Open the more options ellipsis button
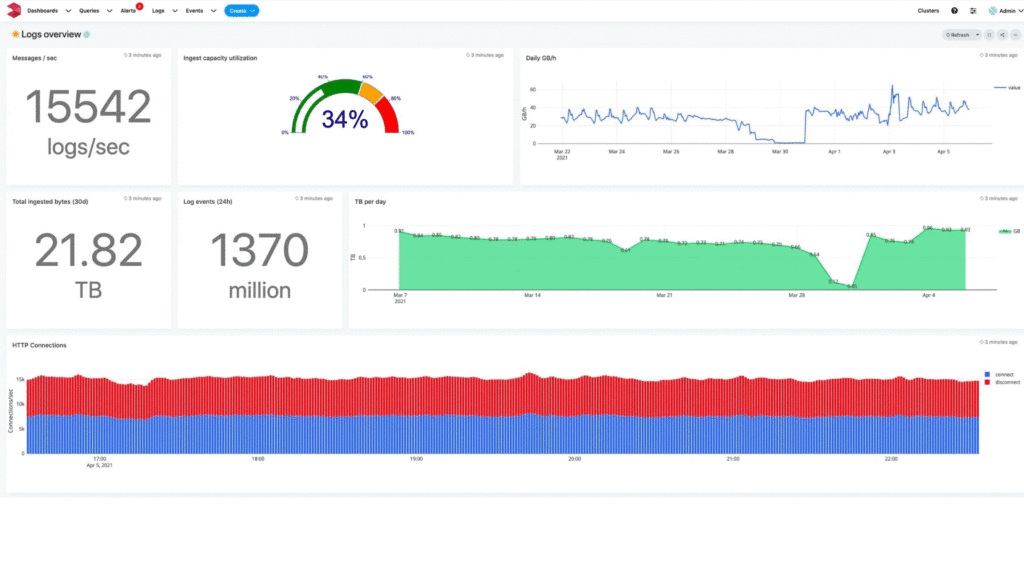This screenshot has width=1024, height=576. 1015,35
